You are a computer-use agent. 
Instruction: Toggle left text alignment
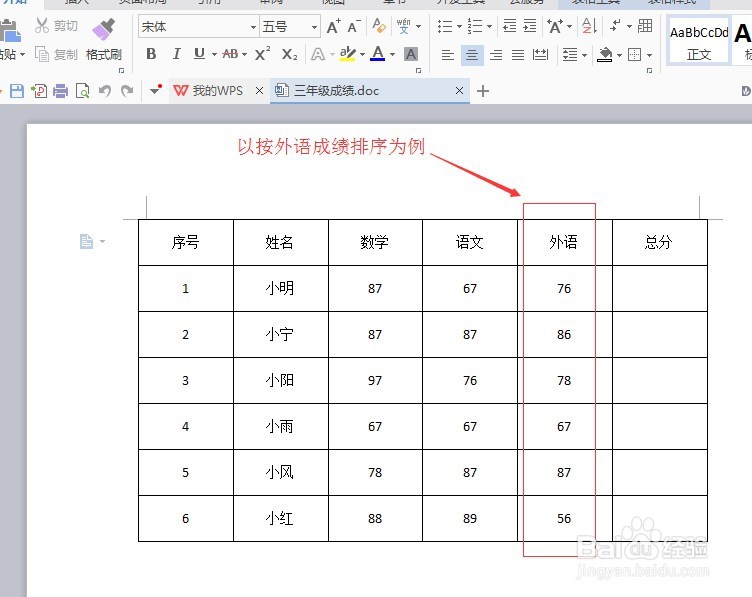[447, 55]
